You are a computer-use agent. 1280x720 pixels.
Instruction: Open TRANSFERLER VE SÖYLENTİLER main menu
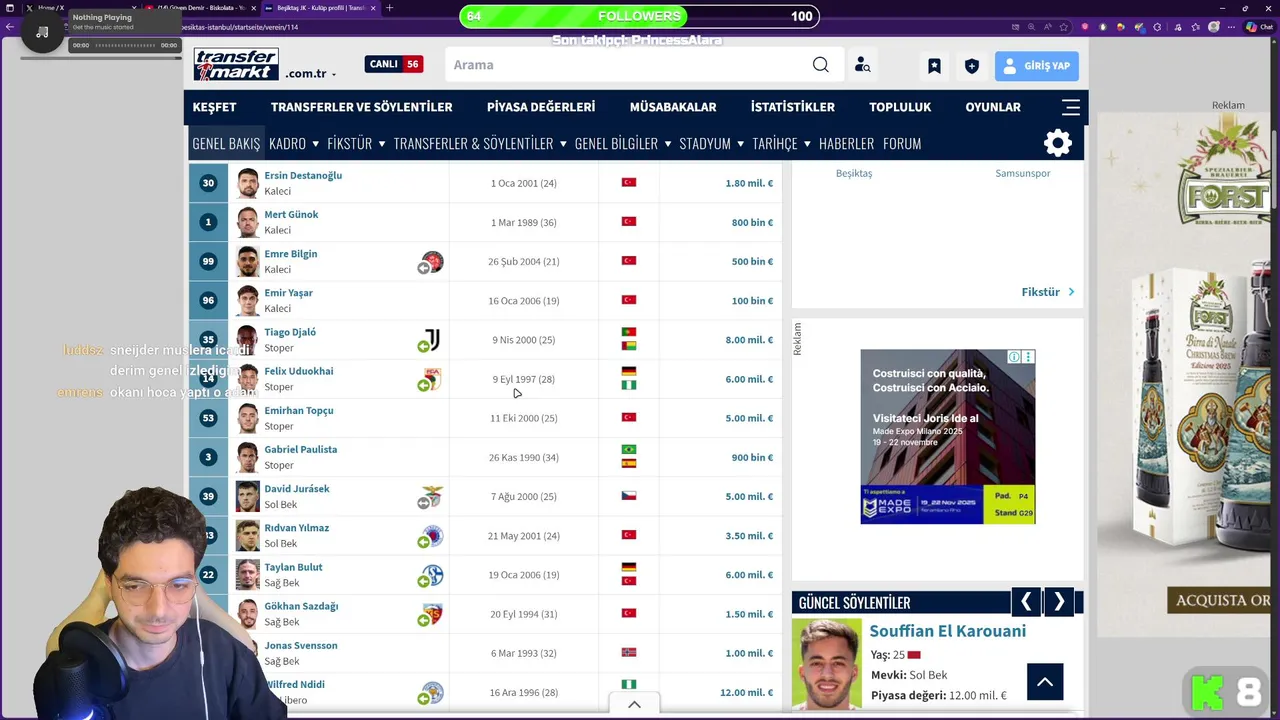[361, 107]
